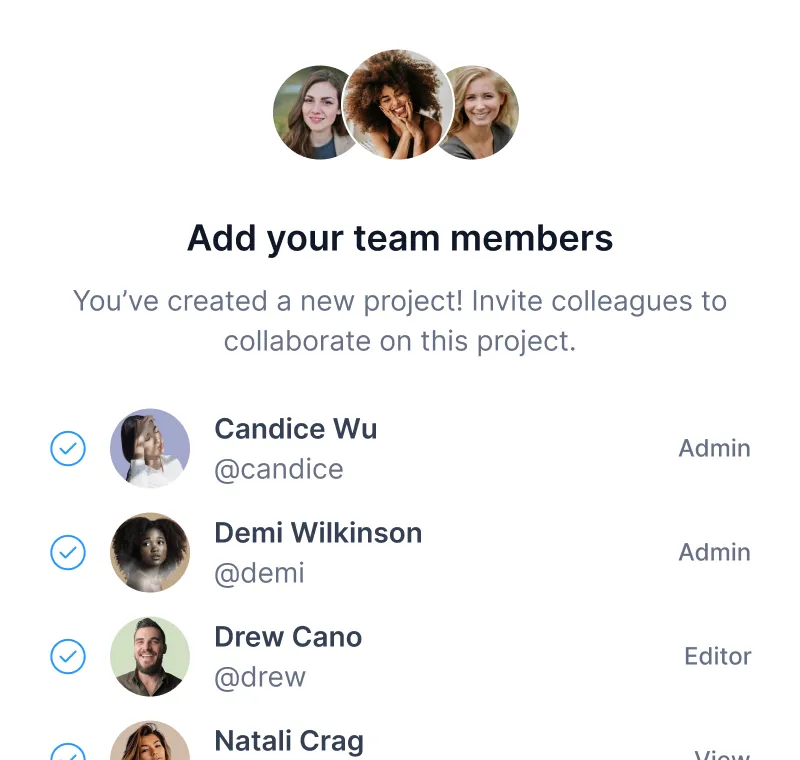This screenshot has width=800, height=760.
Task: Toggle the partially visible Natali Crag checkbox
Action: click(x=68, y=754)
